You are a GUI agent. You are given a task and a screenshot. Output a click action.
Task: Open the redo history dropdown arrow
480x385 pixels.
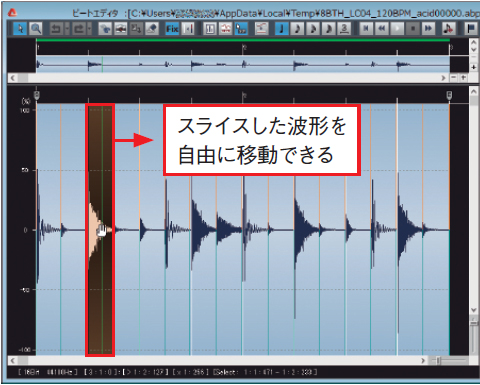[89, 29]
